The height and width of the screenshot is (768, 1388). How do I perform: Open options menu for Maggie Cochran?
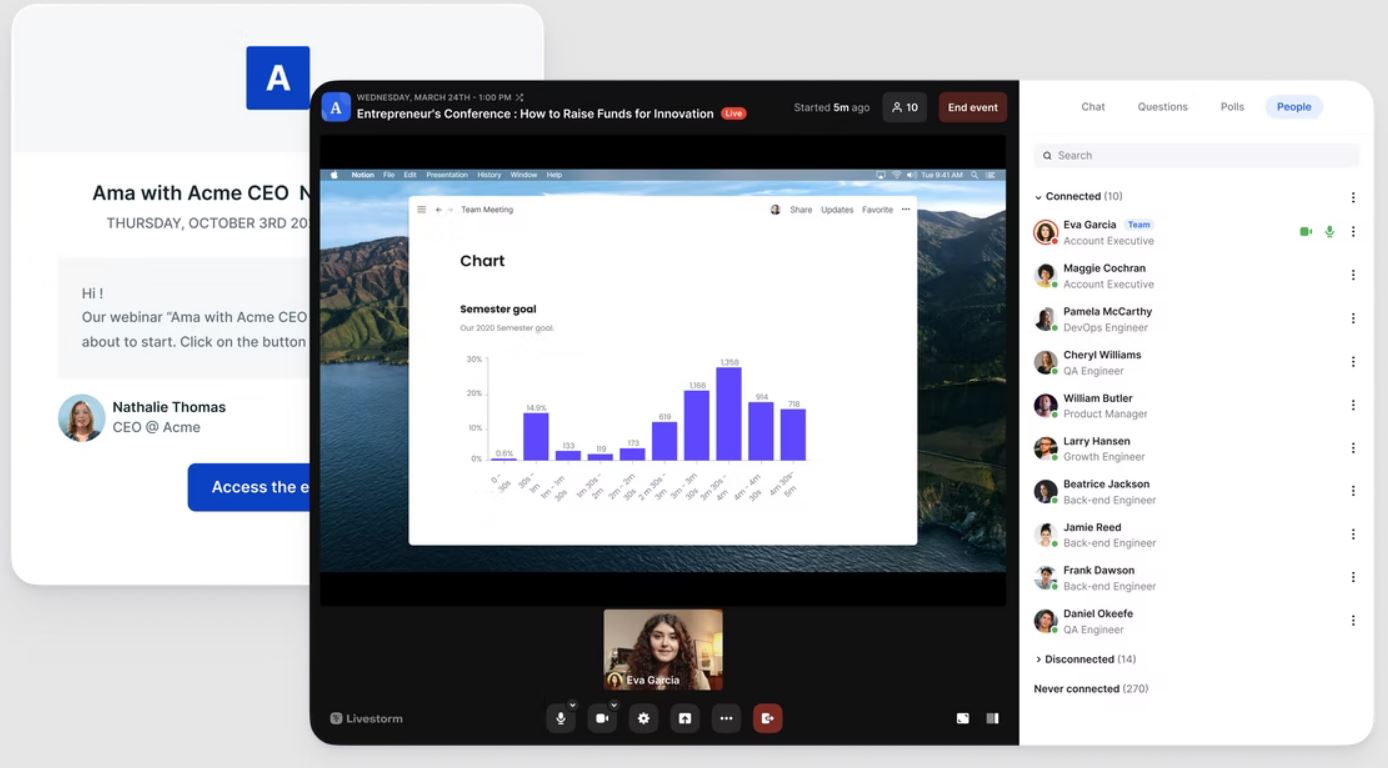pos(1354,274)
